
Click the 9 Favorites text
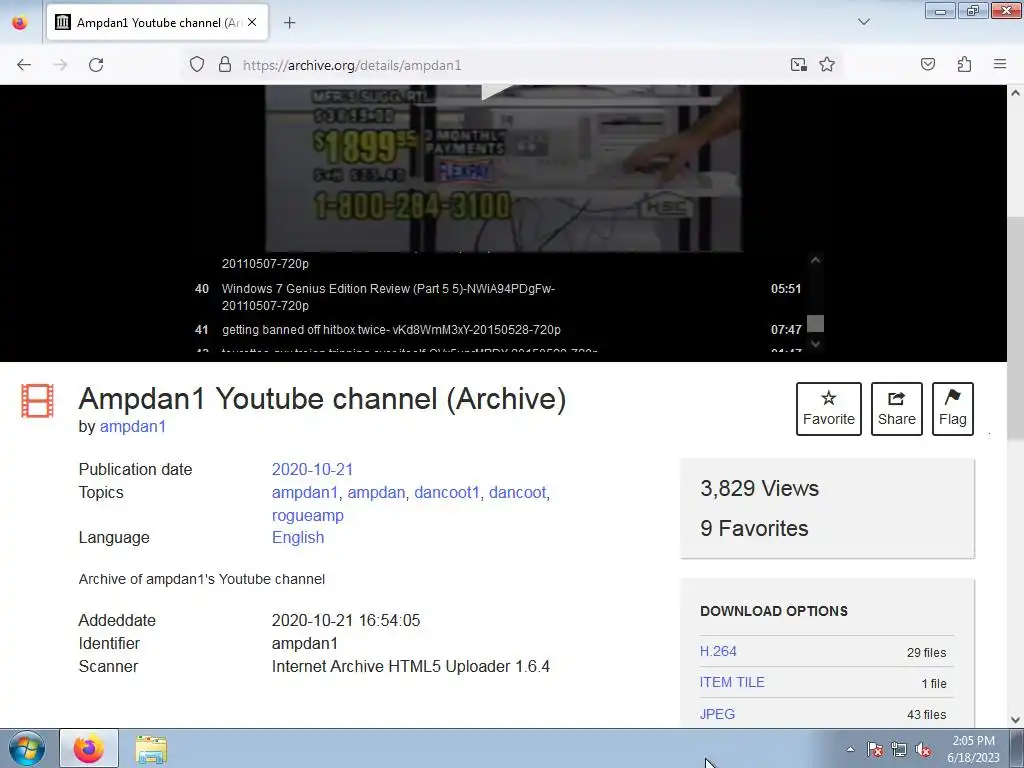pyautogui.click(x=754, y=528)
